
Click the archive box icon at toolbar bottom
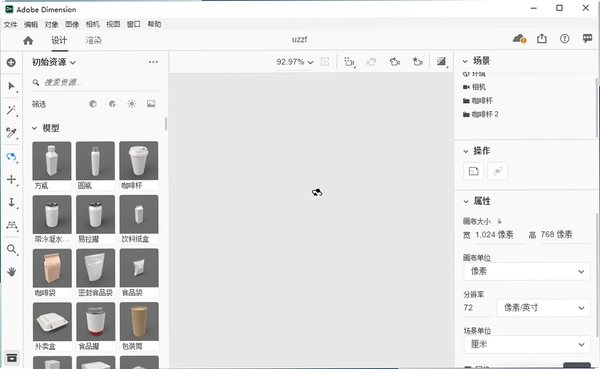pos(12,358)
